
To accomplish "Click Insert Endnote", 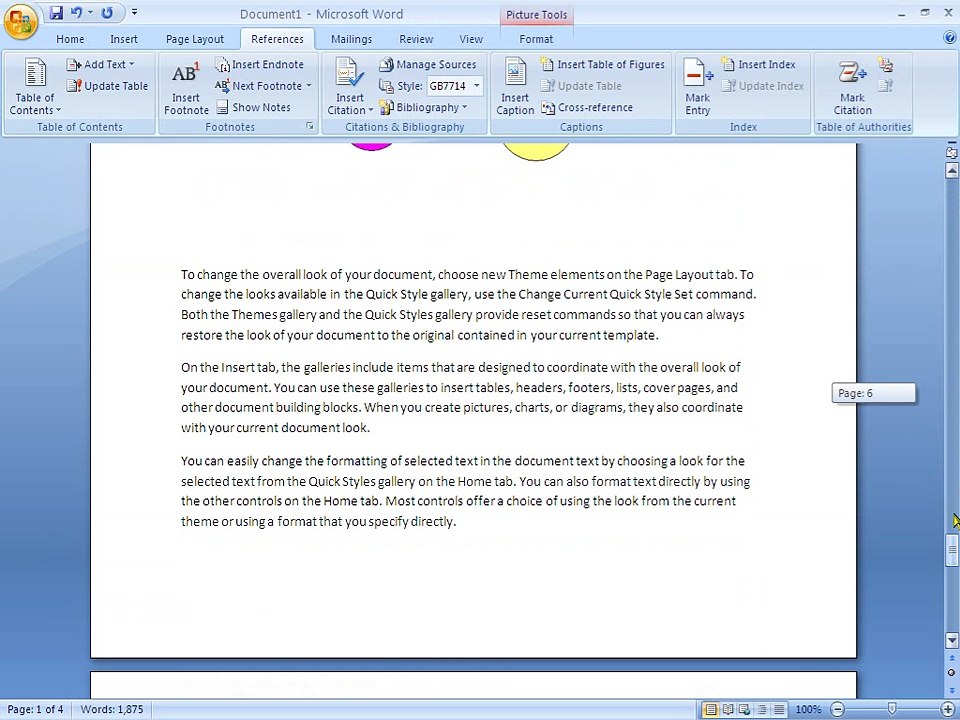I will (x=260, y=64).
